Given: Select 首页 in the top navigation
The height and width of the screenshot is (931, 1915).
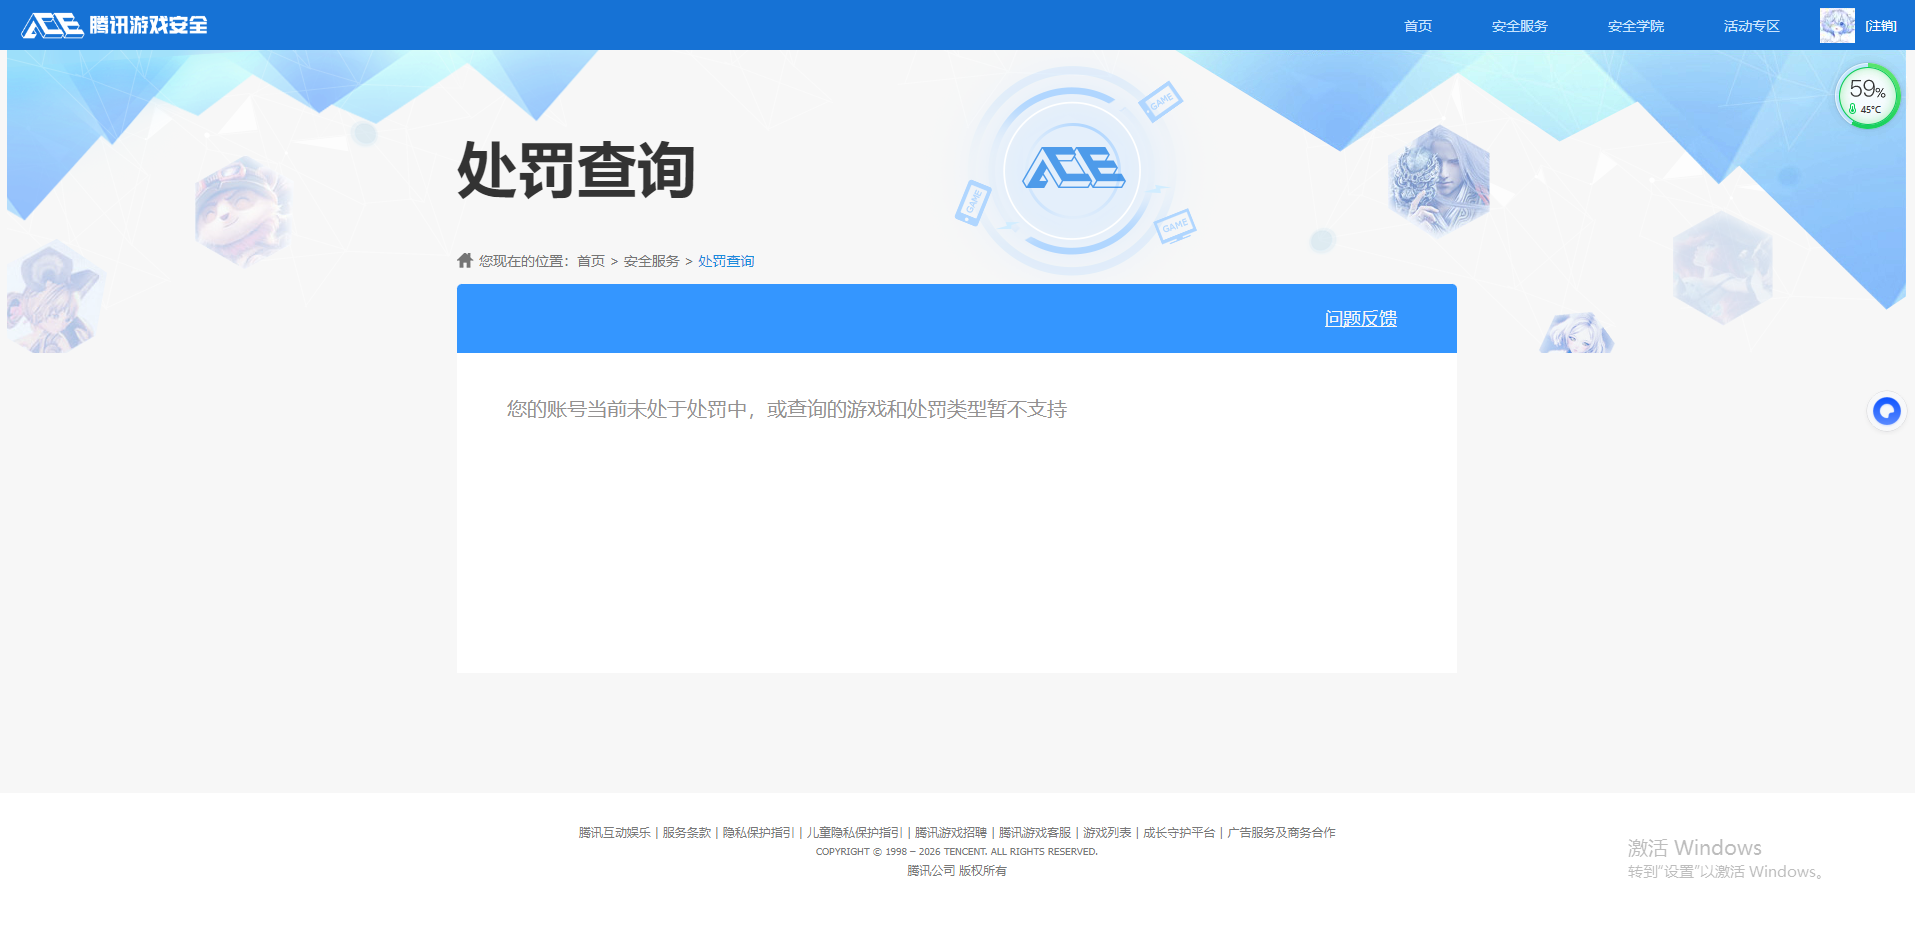Looking at the screenshot, I should pyautogui.click(x=1416, y=25).
